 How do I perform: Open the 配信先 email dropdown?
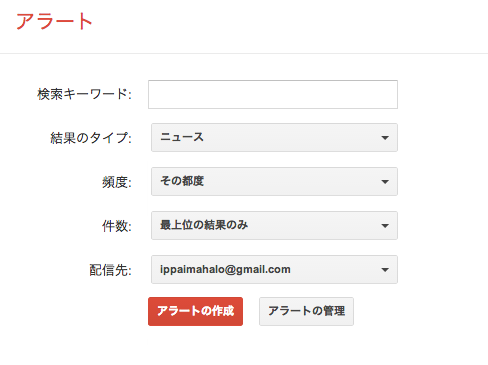(x=274, y=269)
